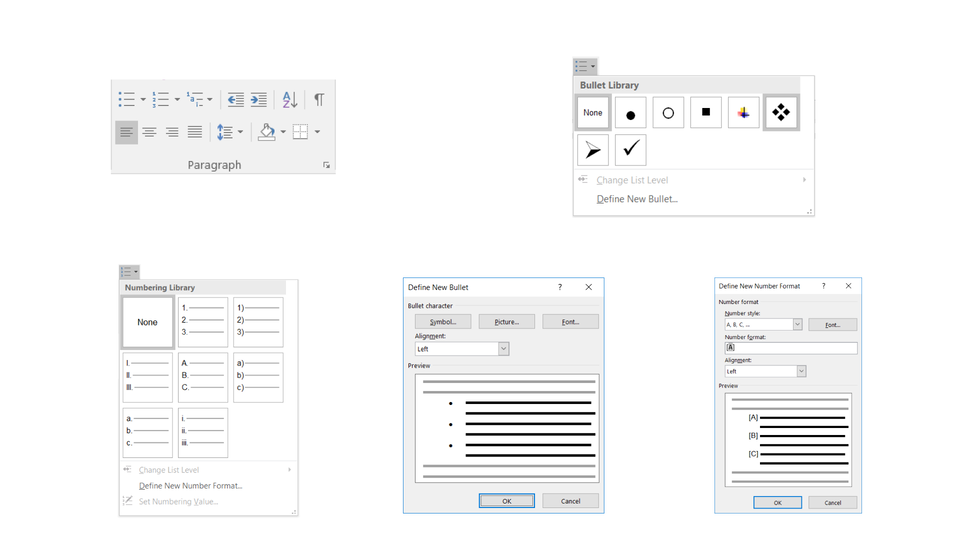The width and height of the screenshot is (960, 540).
Task: Open the Line Spacing dropdown arrow
Action: (x=240, y=132)
